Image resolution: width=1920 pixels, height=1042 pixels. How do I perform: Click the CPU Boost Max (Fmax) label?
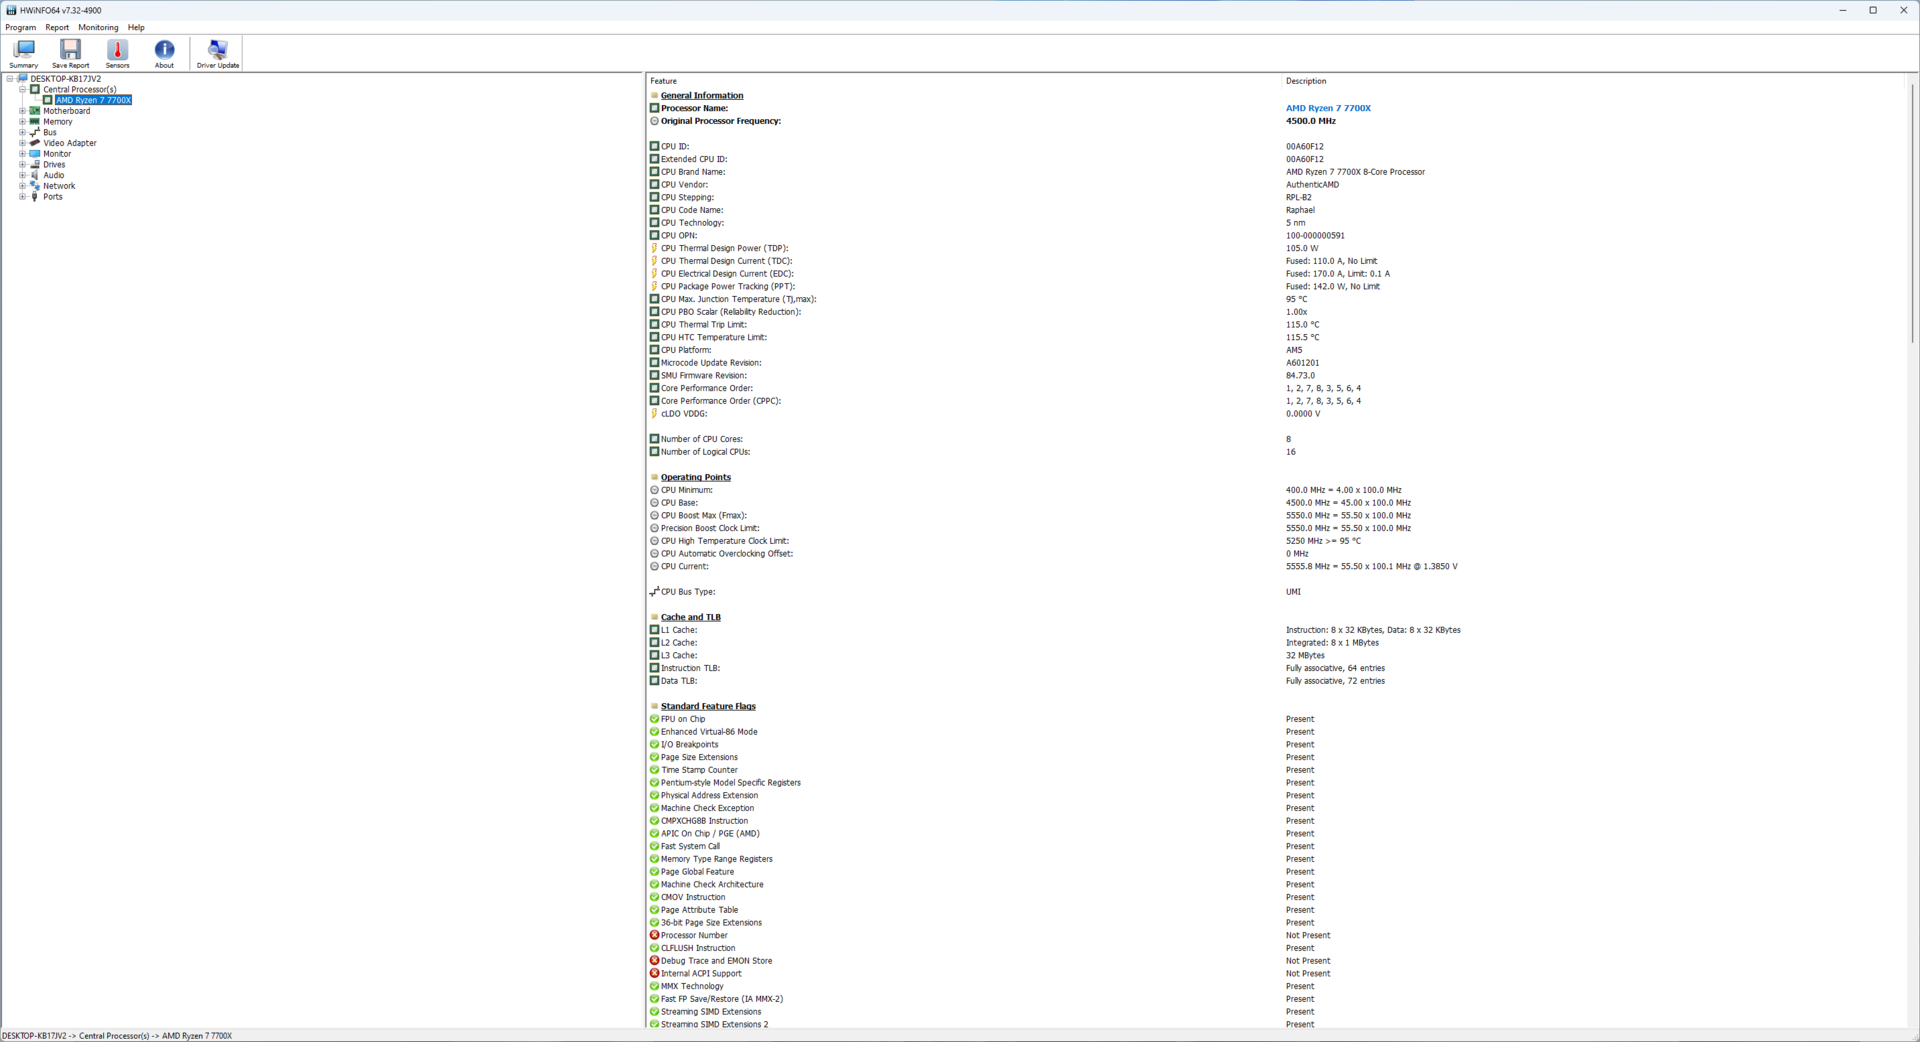[x=704, y=516]
